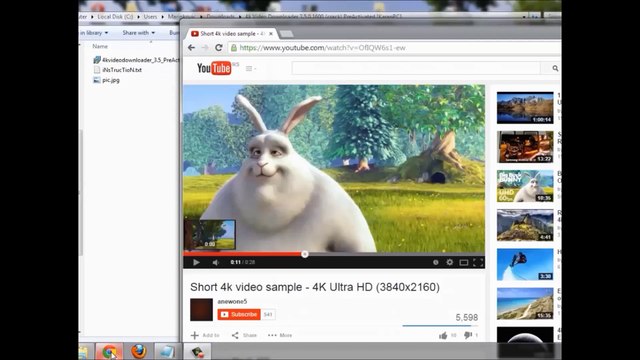Click the Name column header in Explorer
This screenshot has width=640, height=360.
[x=100, y=46]
